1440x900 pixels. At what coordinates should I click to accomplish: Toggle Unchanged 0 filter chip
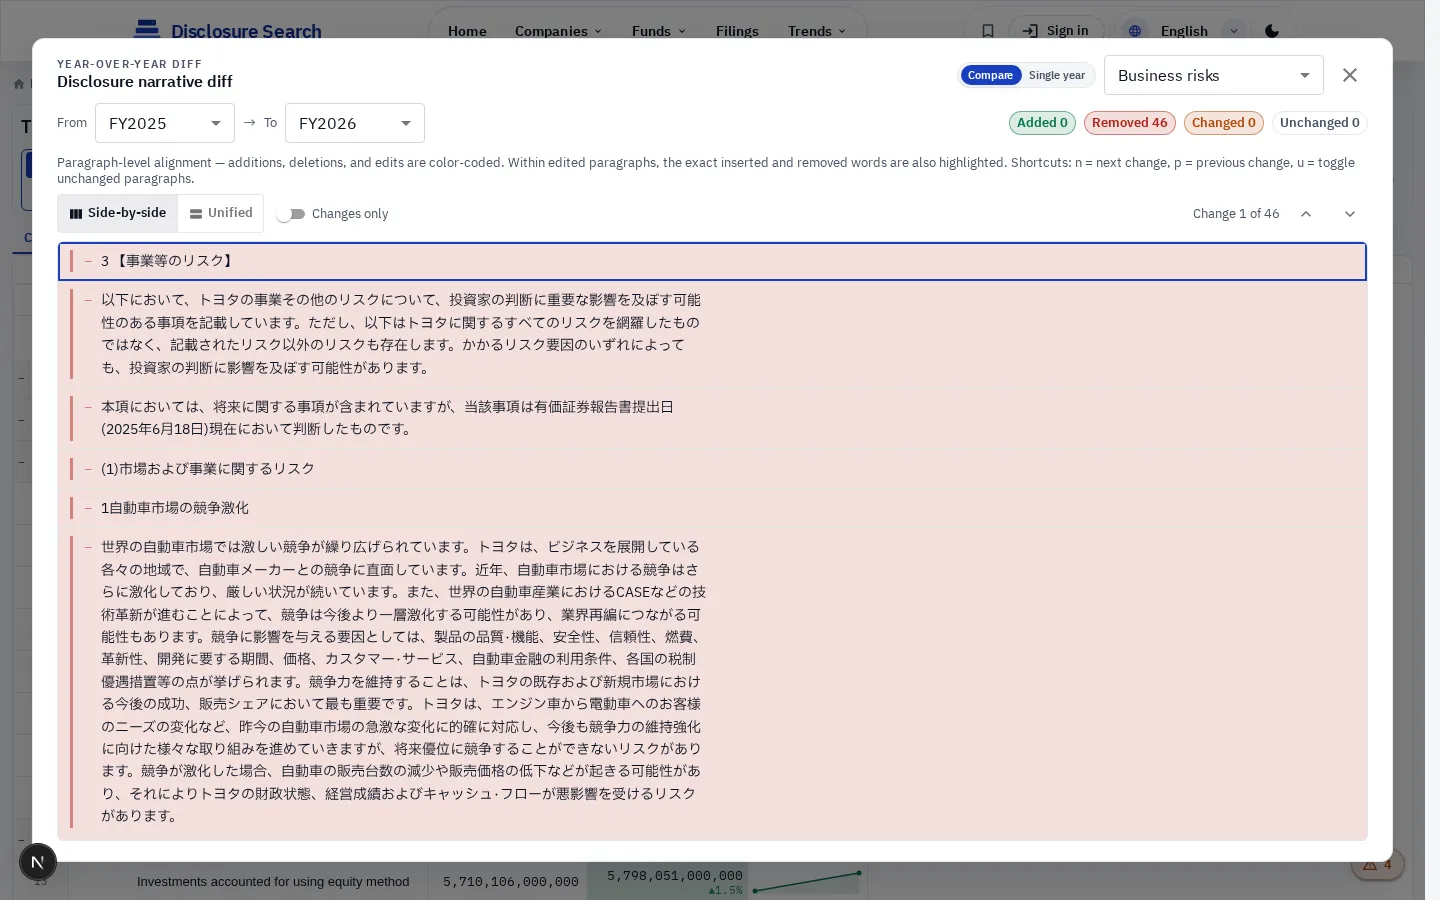1319,123
